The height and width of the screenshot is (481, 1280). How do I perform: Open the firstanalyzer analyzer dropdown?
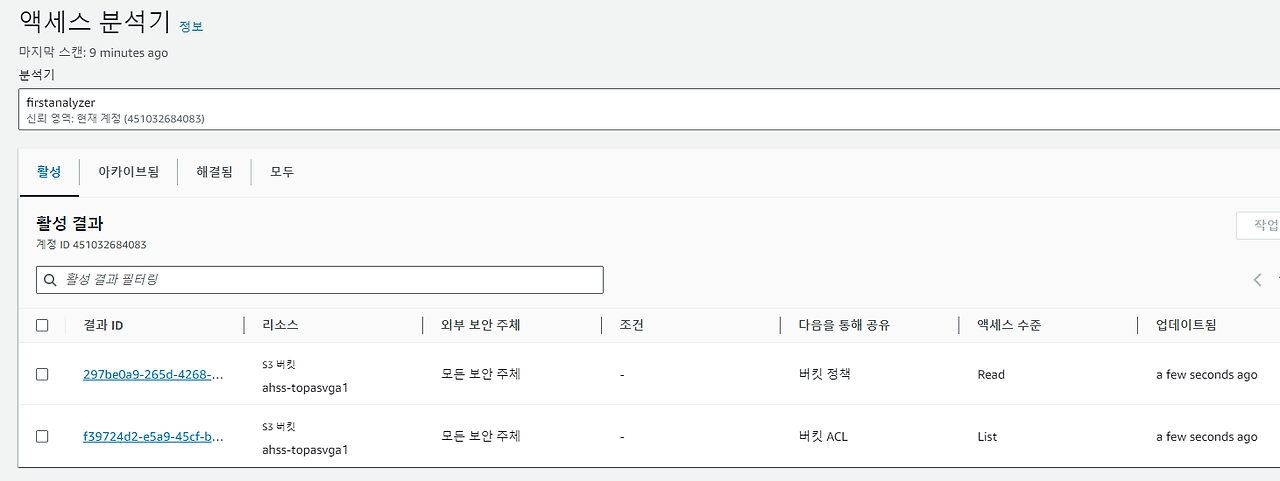pyautogui.click(x=649, y=109)
